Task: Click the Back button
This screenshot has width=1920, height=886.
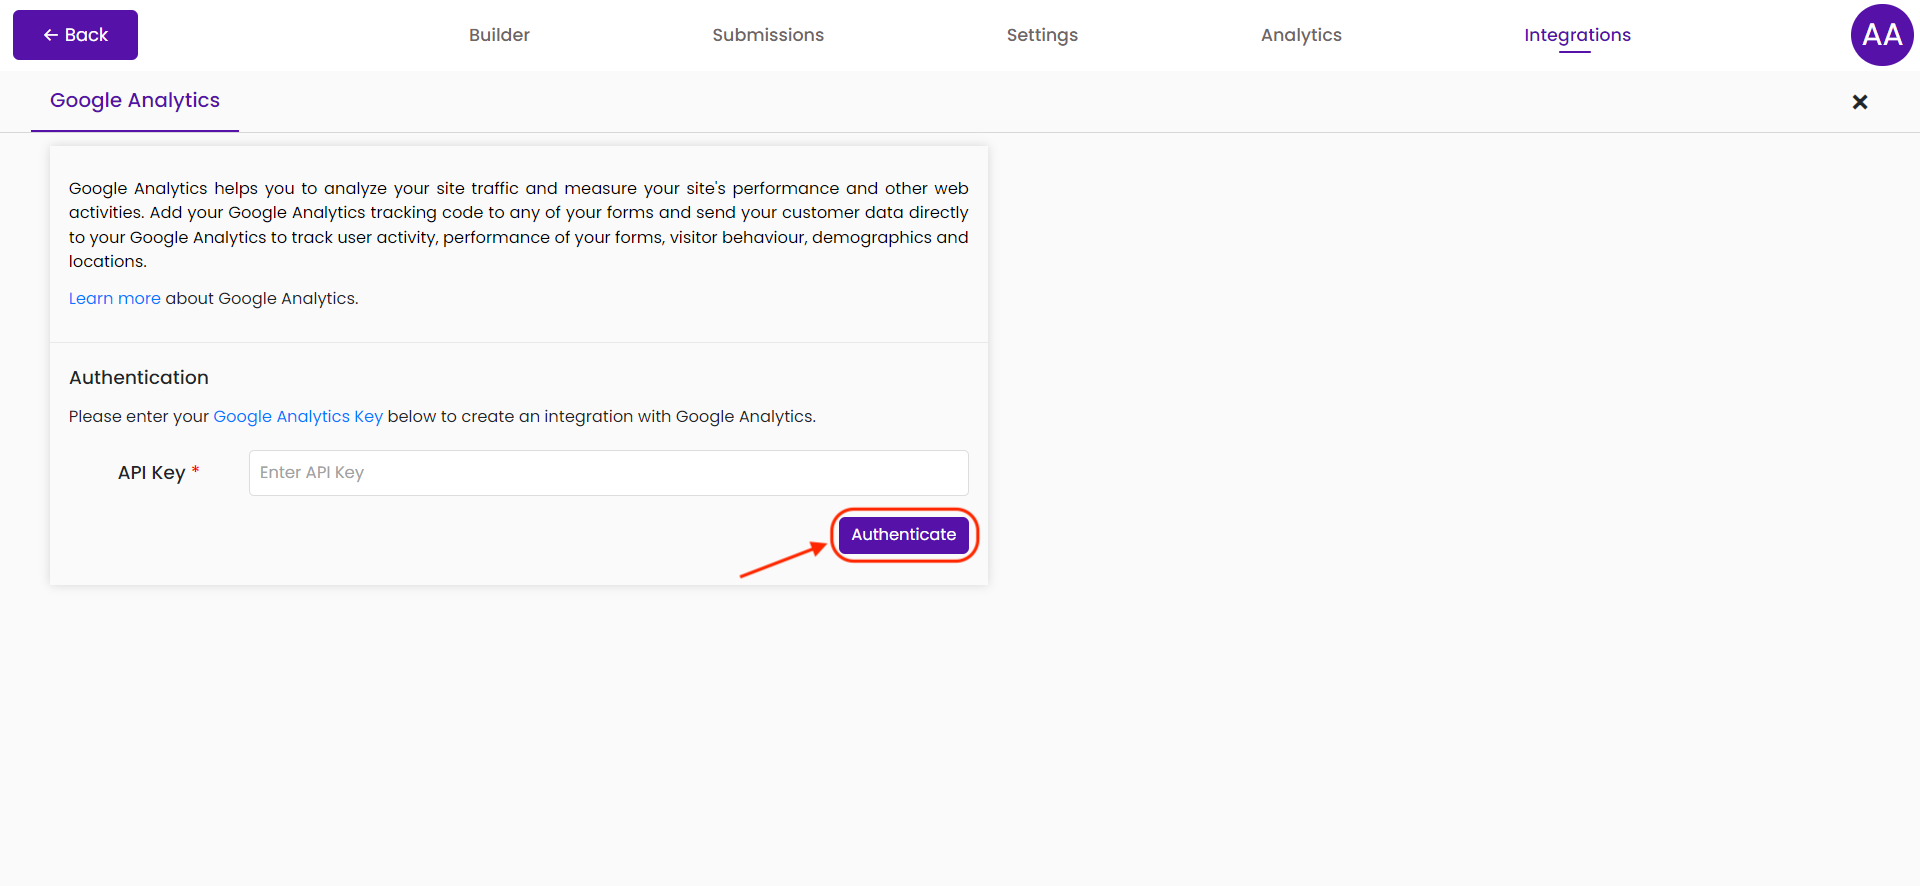Action: coord(75,35)
